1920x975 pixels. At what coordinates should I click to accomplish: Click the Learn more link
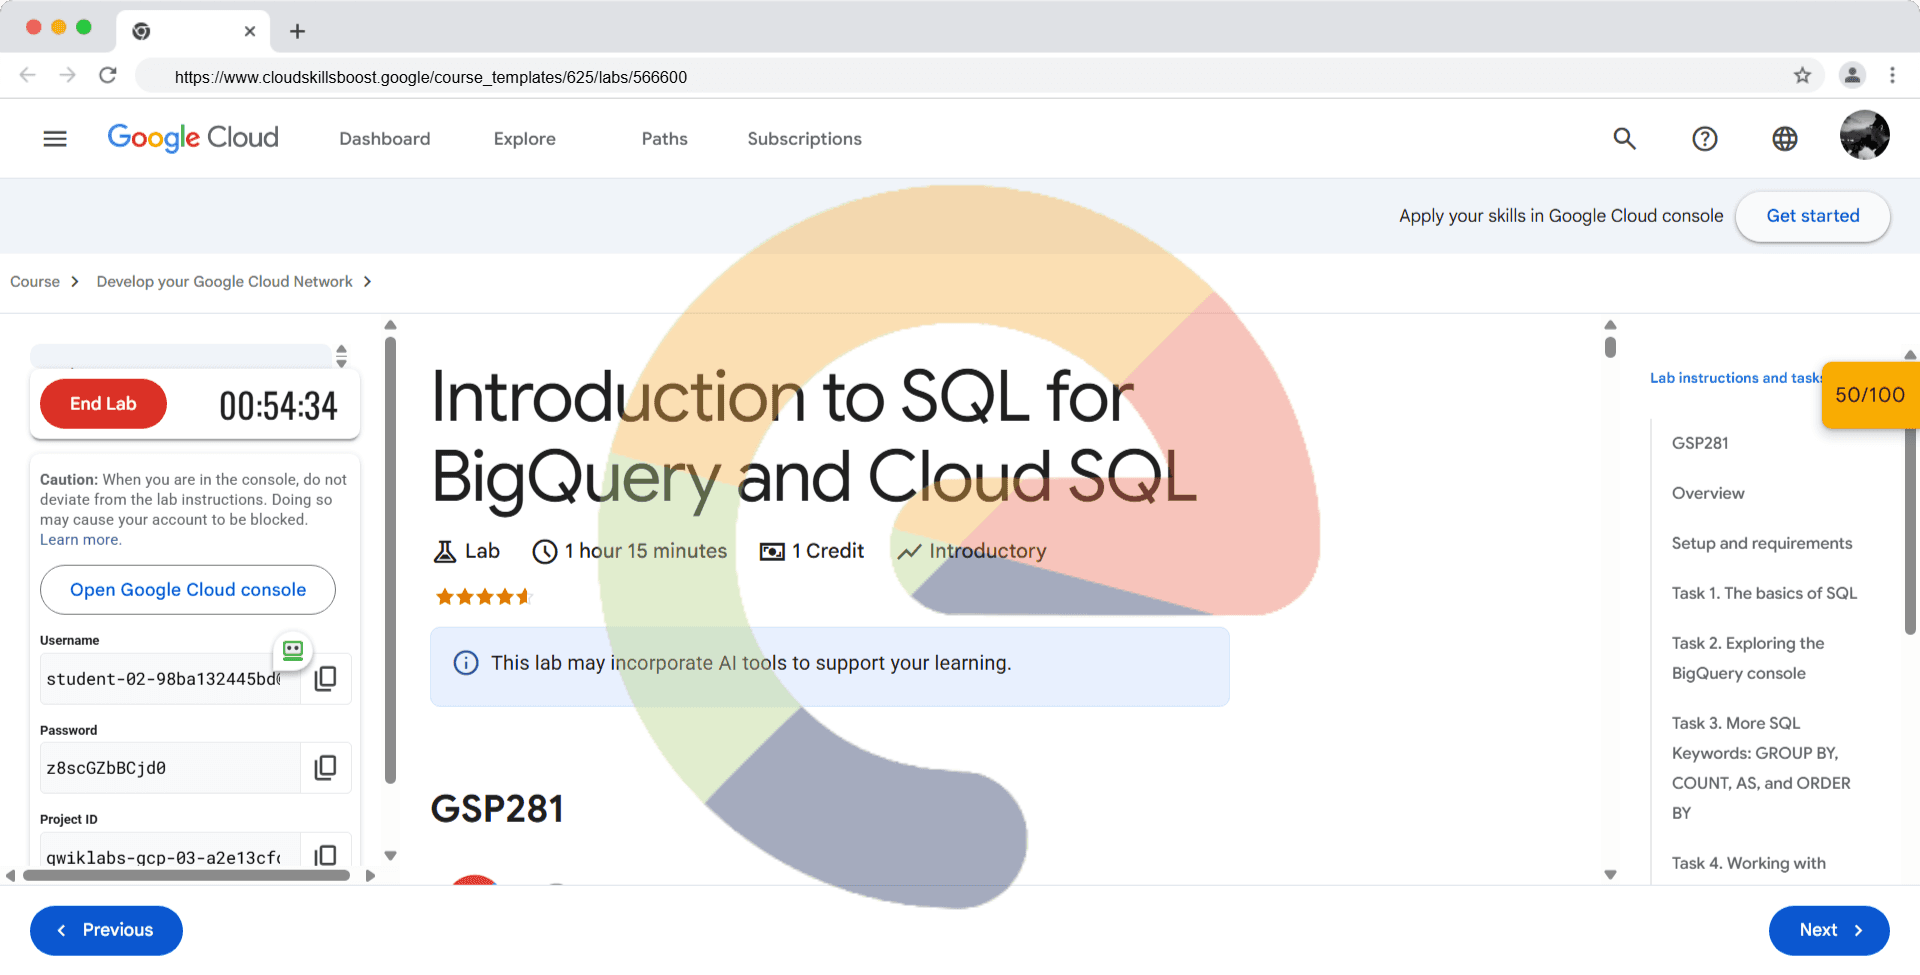[80, 540]
